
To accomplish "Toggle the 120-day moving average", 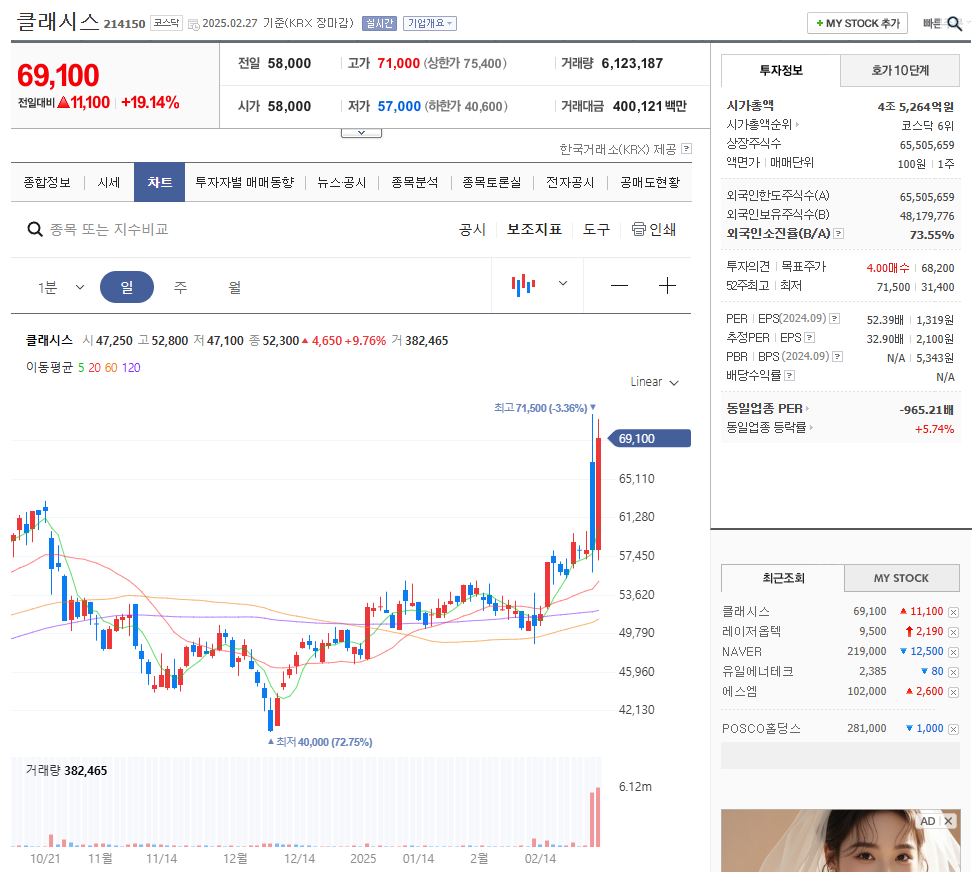I will coord(131,368).
